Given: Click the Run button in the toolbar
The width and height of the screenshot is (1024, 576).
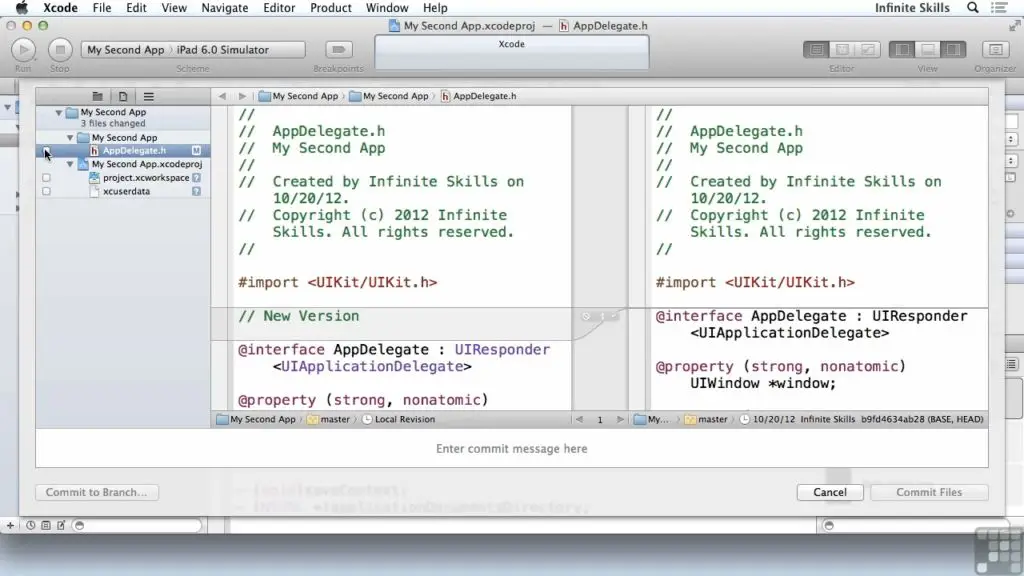Looking at the screenshot, I should tap(24, 50).
